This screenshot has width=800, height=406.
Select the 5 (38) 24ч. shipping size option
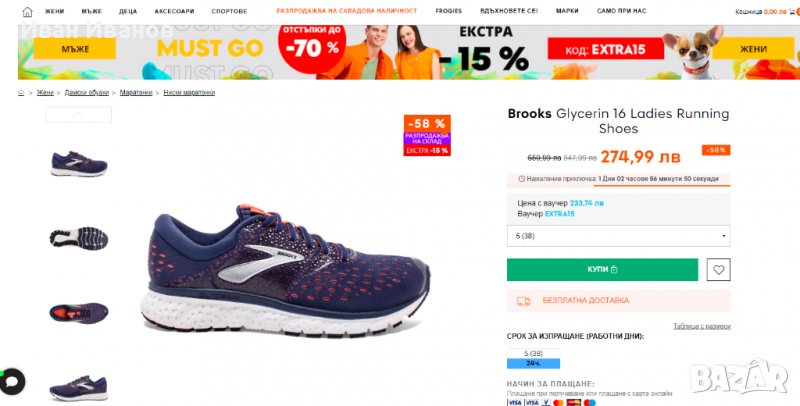coord(533,358)
